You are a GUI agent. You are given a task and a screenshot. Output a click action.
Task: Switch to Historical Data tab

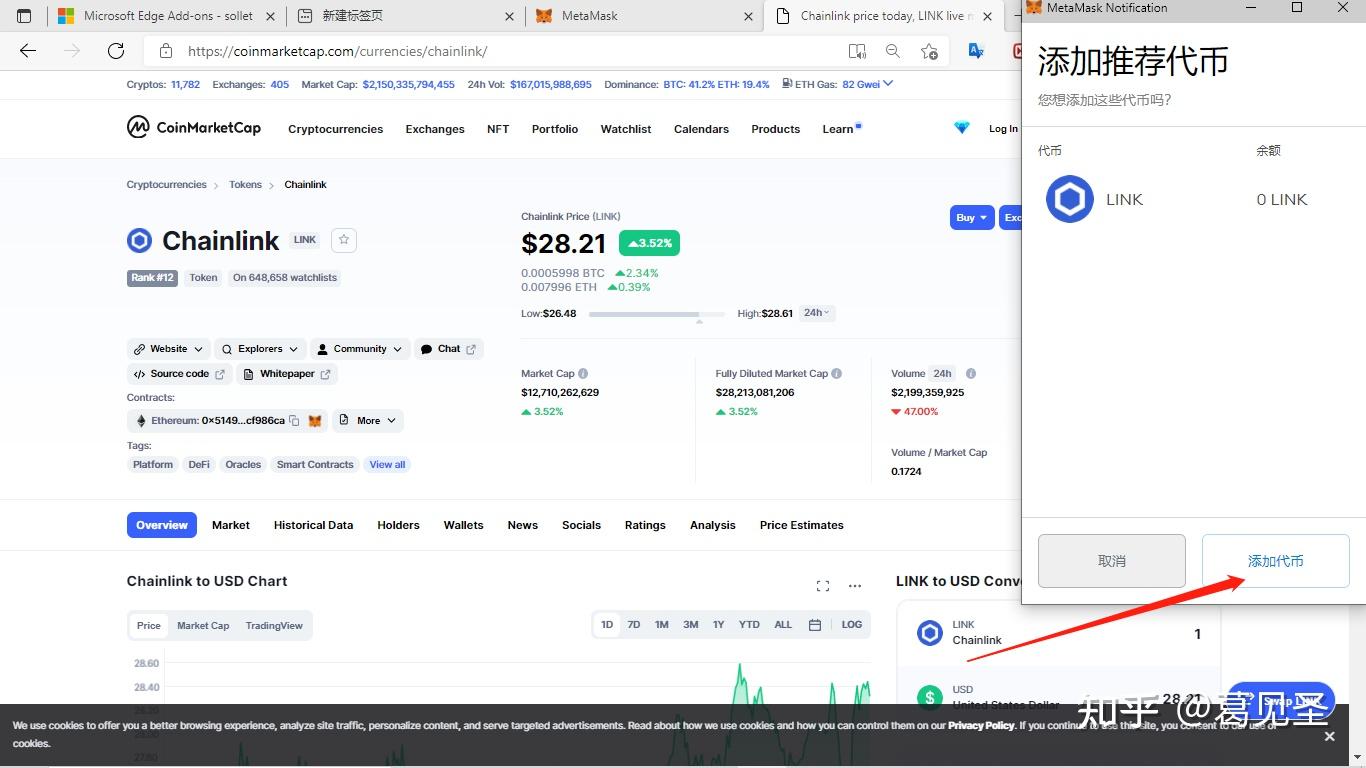click(x=314, y=525)
